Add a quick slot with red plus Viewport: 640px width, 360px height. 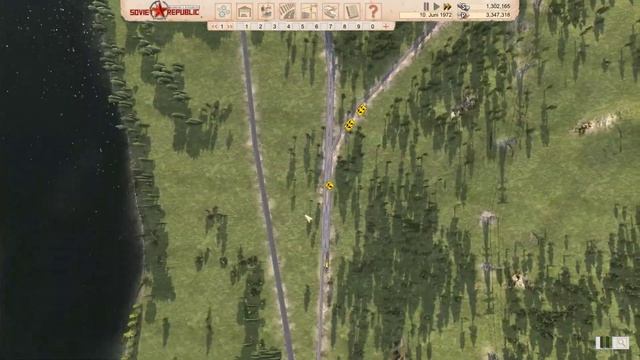386,27
